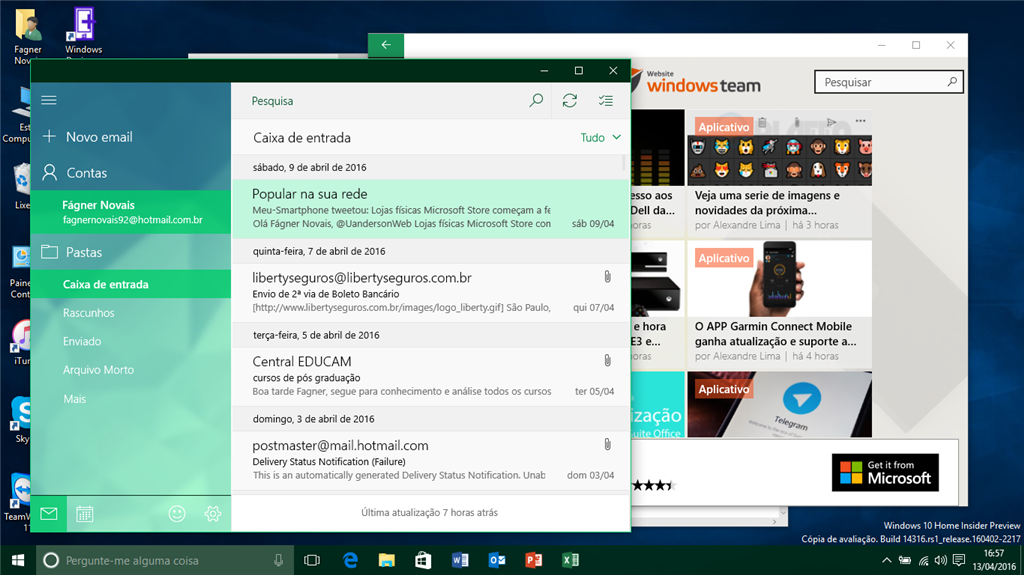Click Get it from Microsoft badge

pos(885,472)
